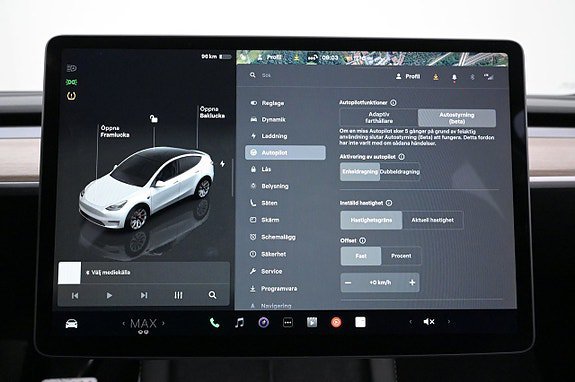Skip to previous media track
The image size is (575, 382).
click(x=75, y=295)
